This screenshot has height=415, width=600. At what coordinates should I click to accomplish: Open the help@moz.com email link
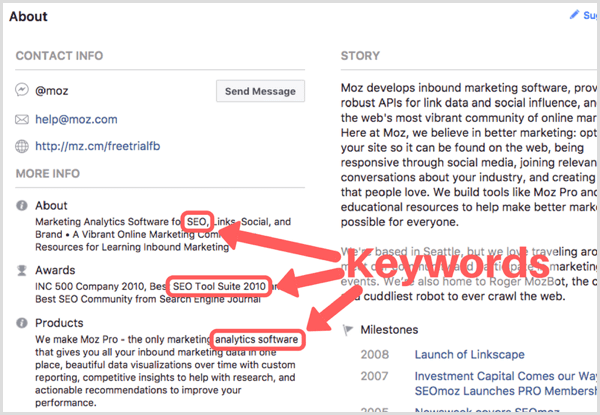click(x=76, y=119)
